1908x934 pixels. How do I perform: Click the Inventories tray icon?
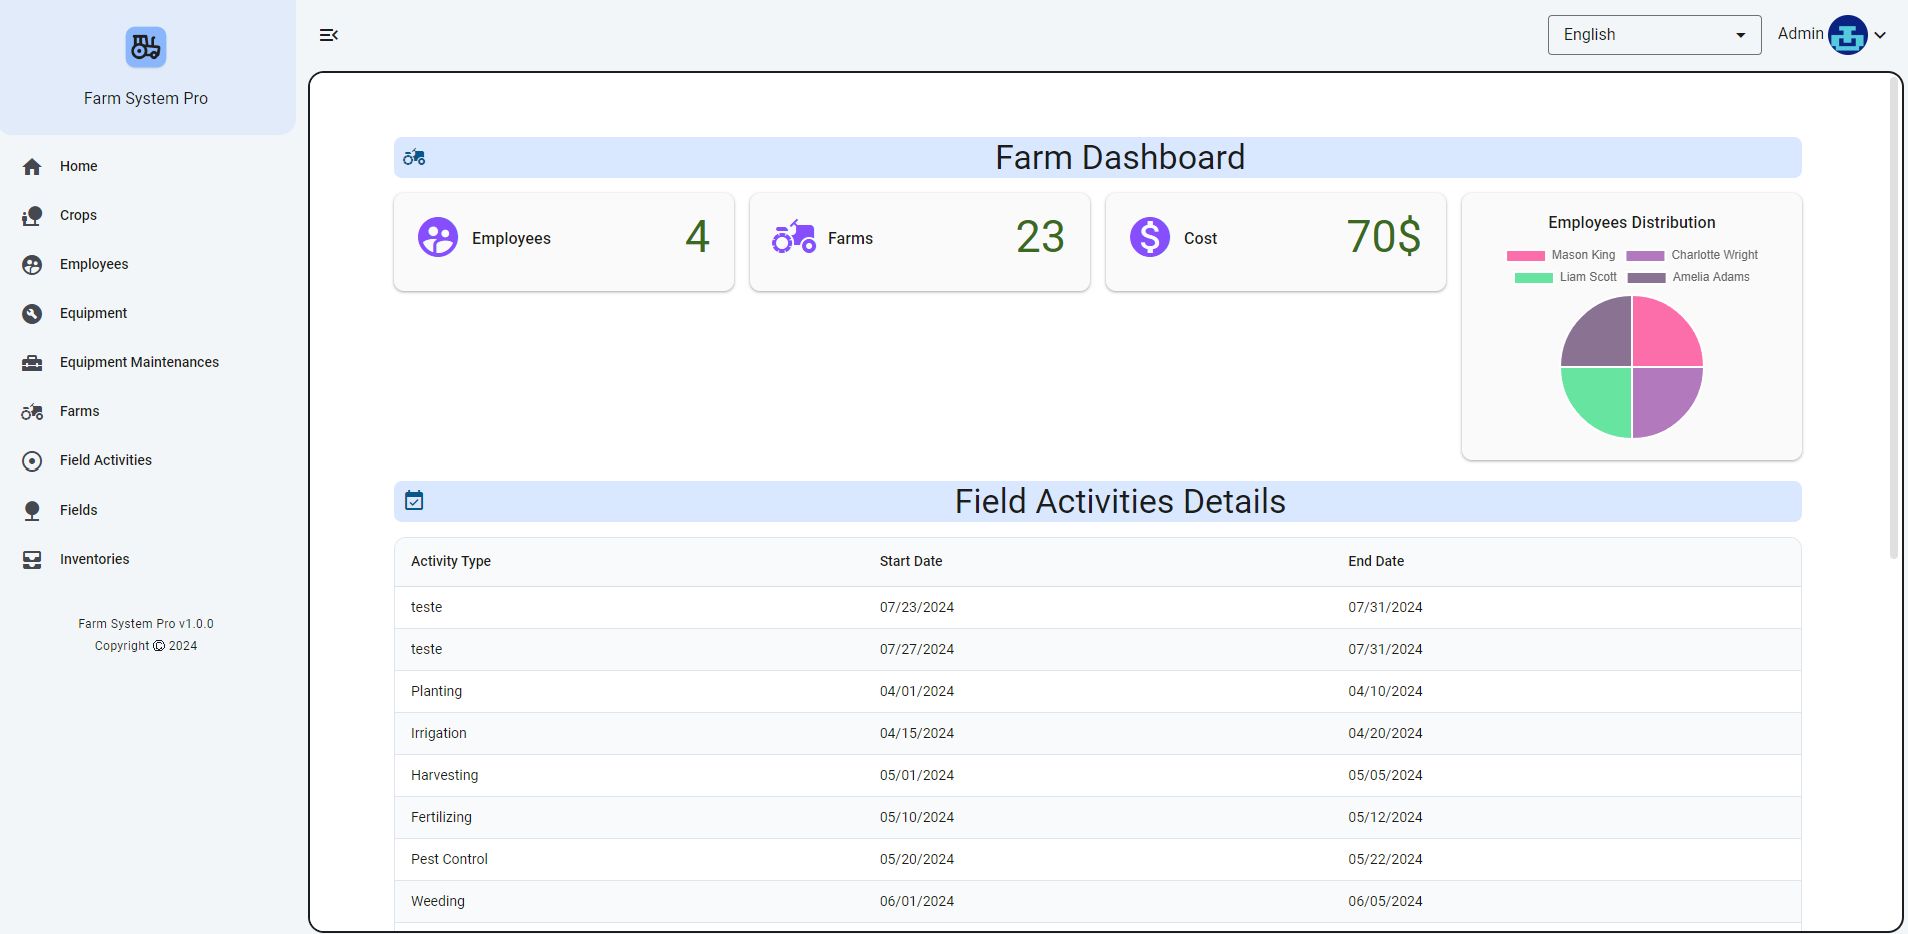point(32,560)
